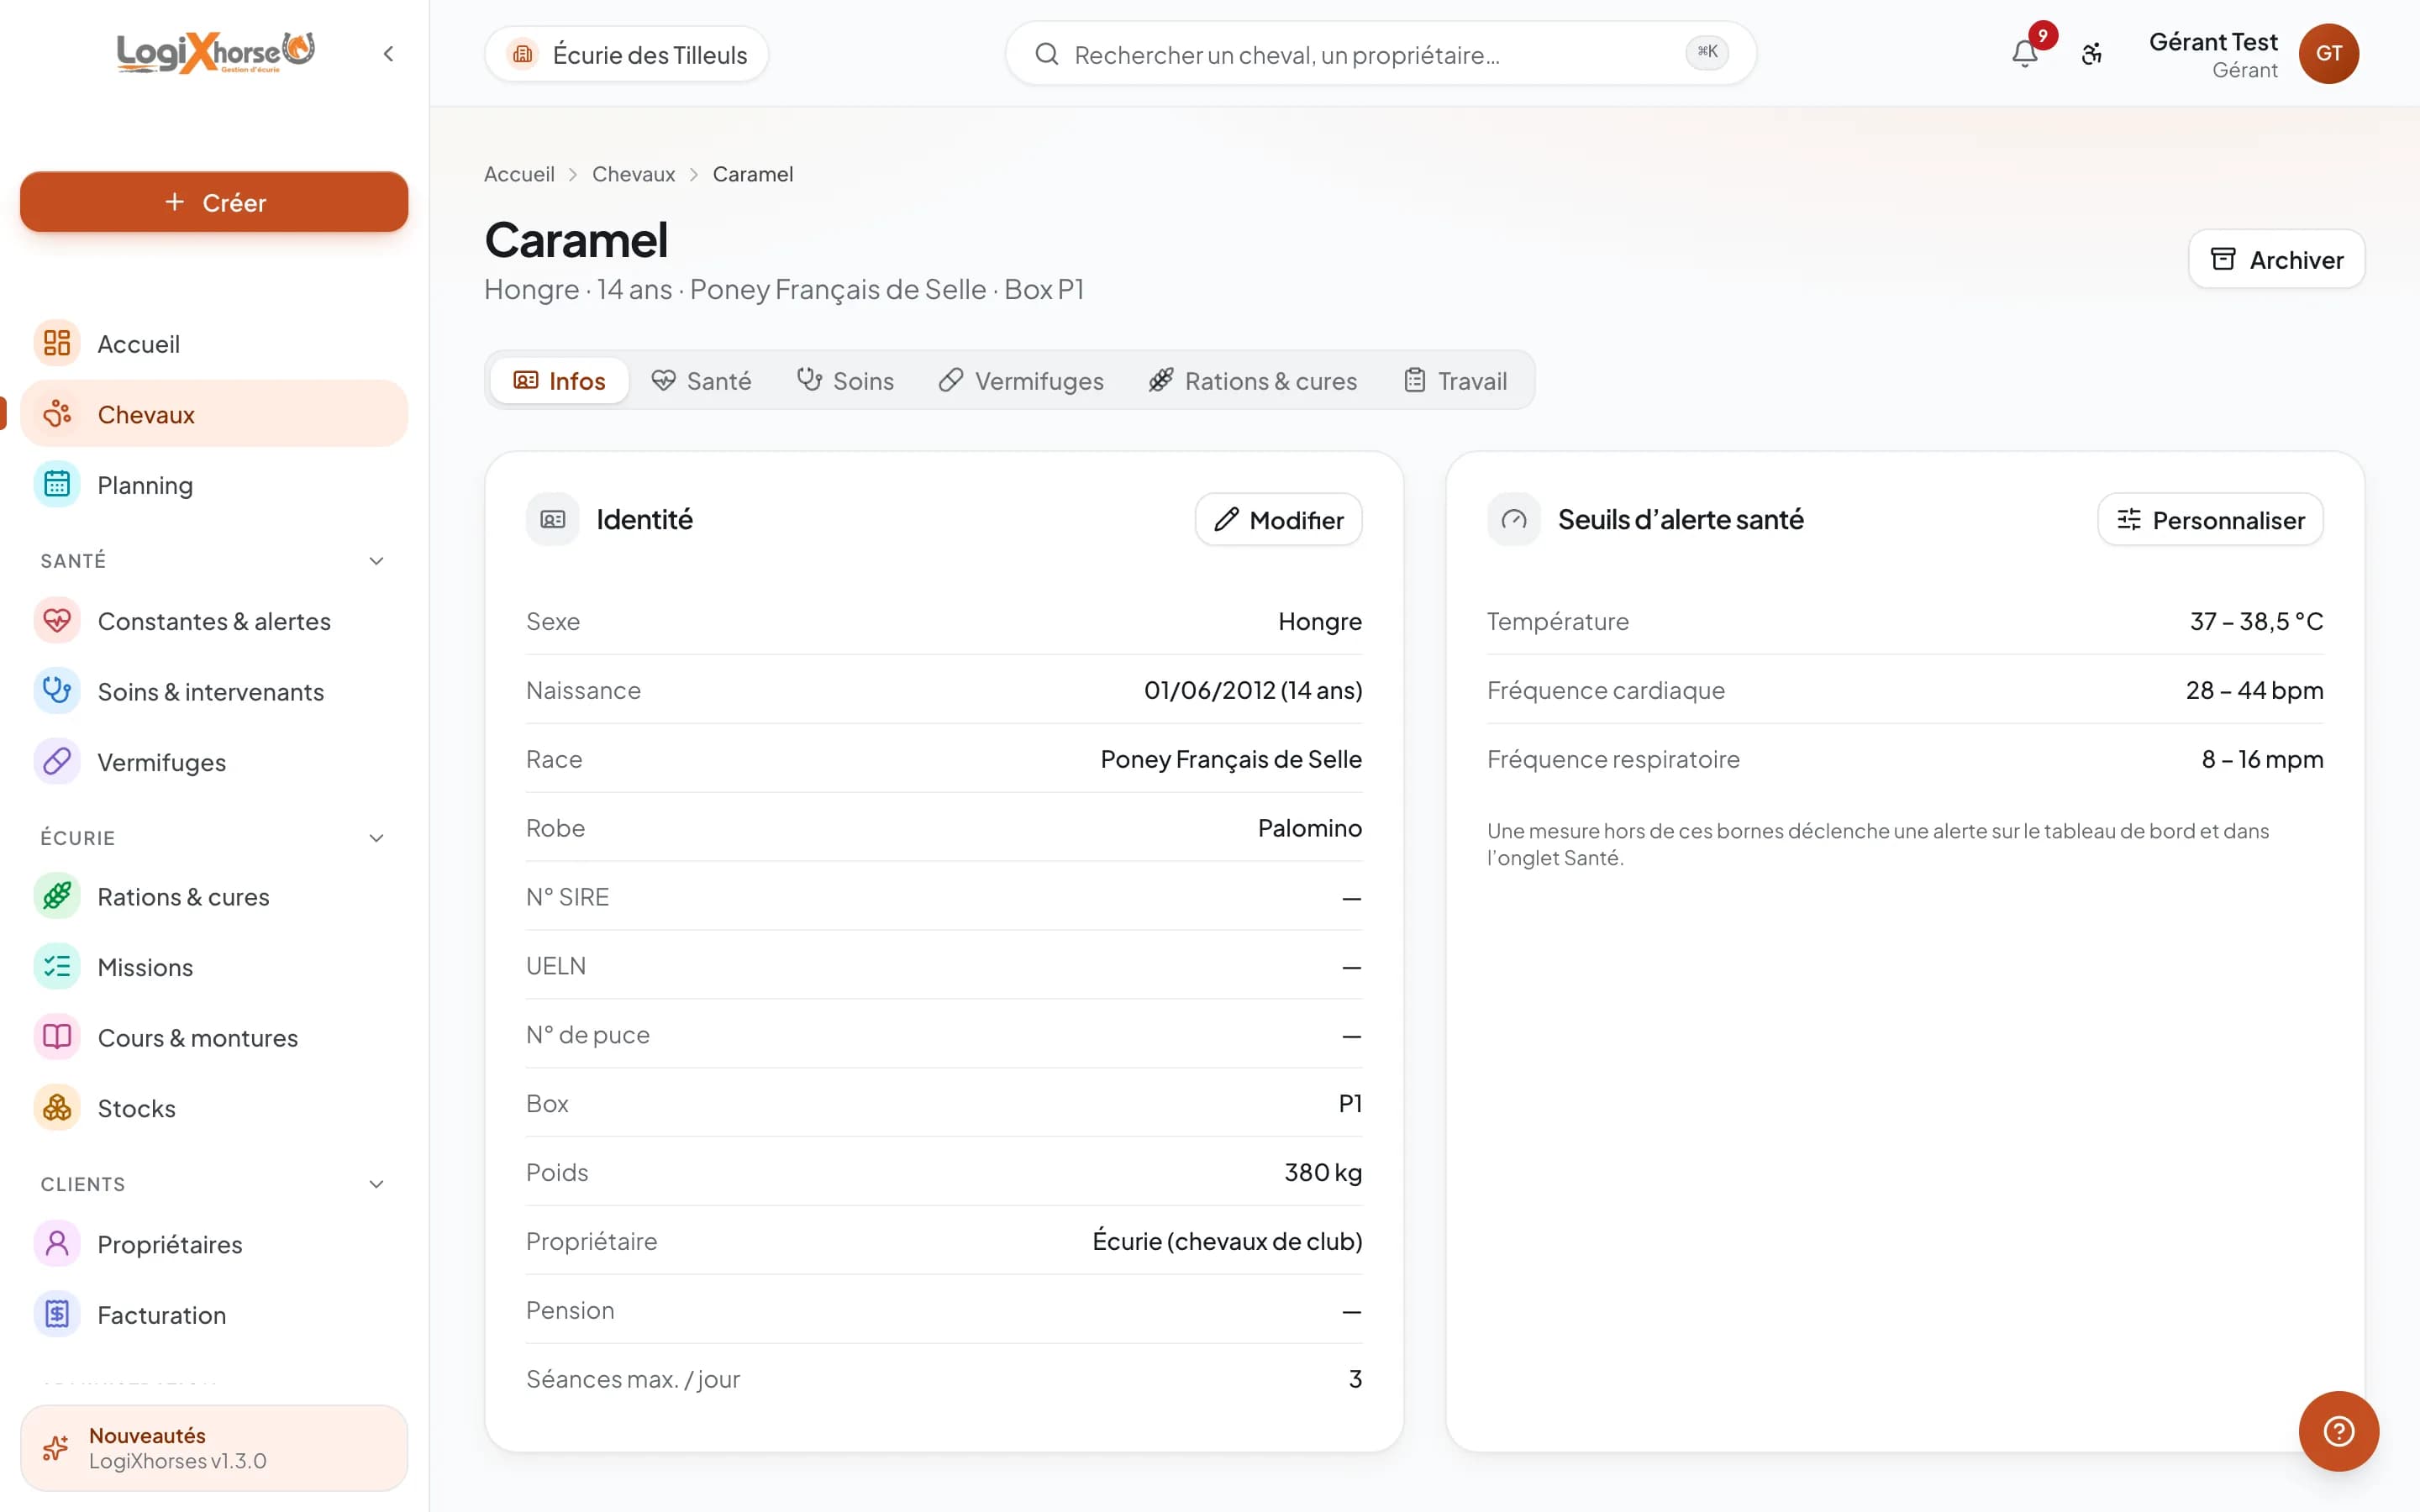Select Chevaux in the sidebar

pyautogui.click(x=214, y=414)
